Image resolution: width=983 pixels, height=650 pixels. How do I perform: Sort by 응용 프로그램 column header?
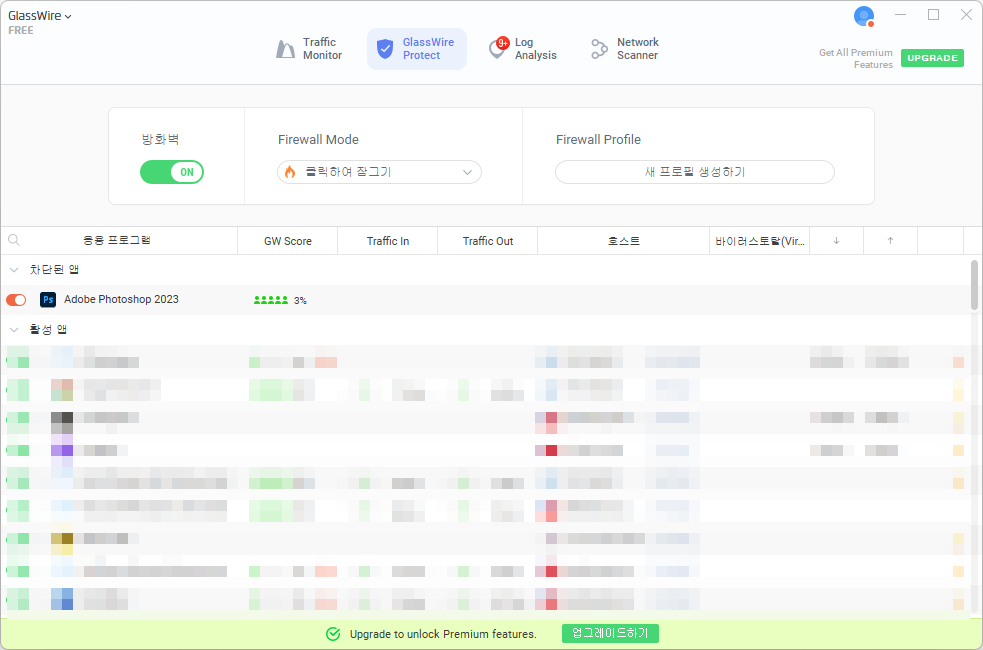[117, 240]
